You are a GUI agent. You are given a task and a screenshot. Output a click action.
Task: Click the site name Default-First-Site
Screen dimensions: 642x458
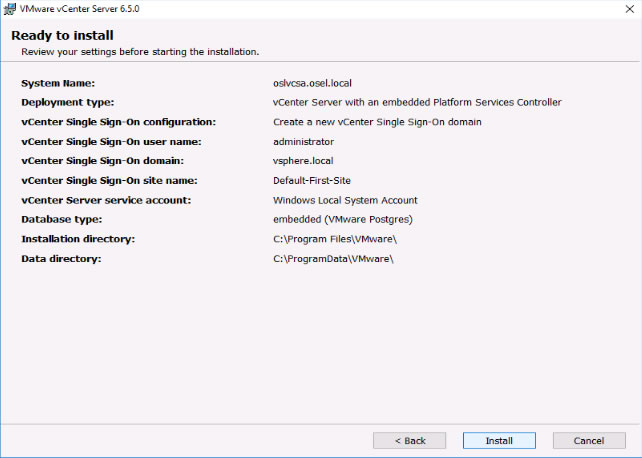pyautogui.click(x=312, y=180)
